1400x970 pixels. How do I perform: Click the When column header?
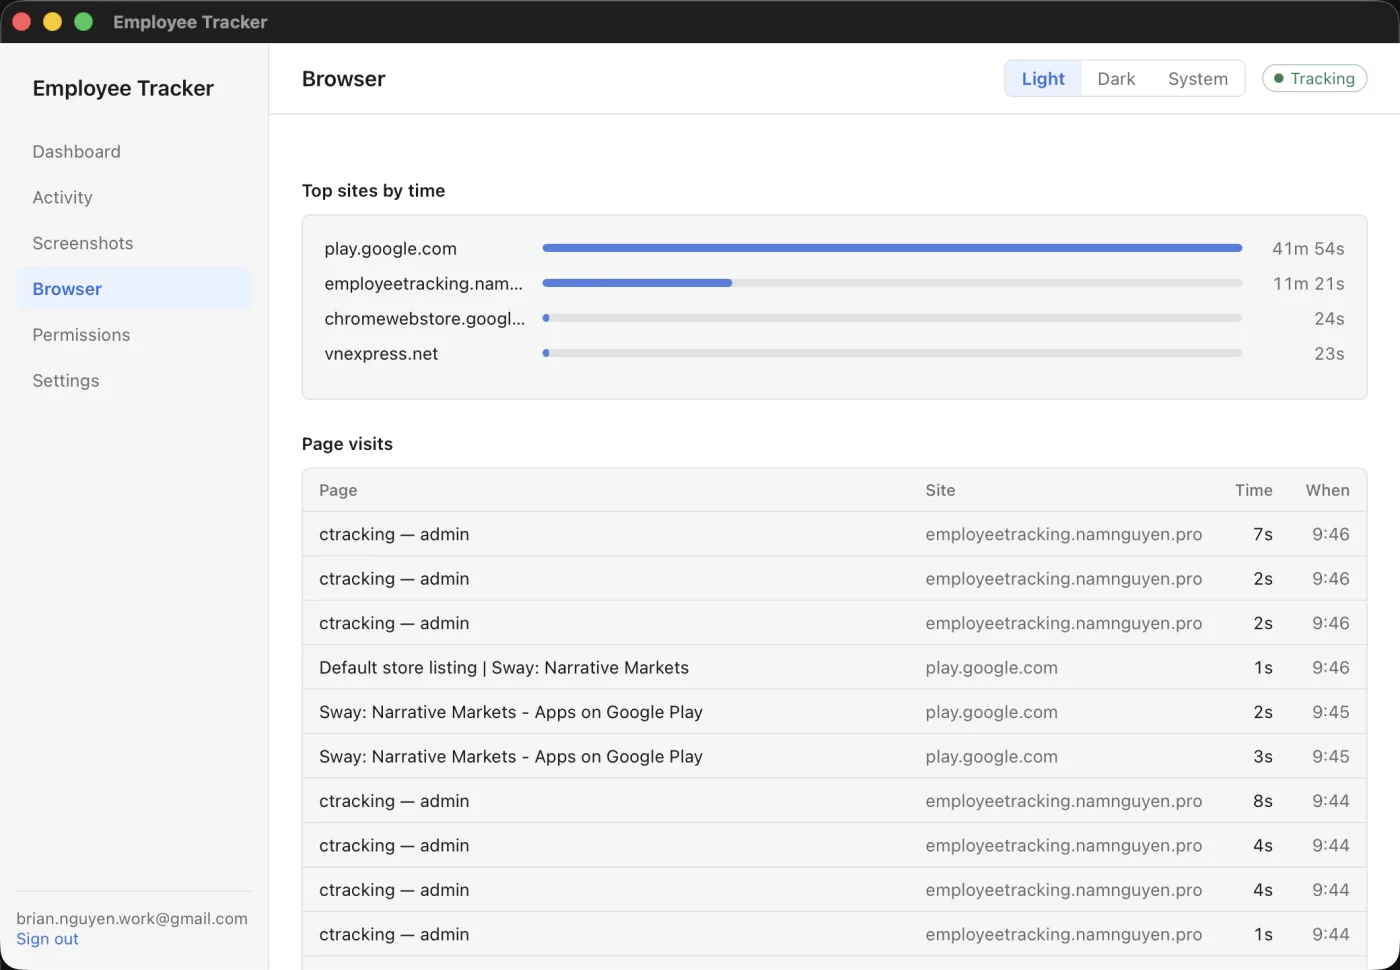point(1327,490)
